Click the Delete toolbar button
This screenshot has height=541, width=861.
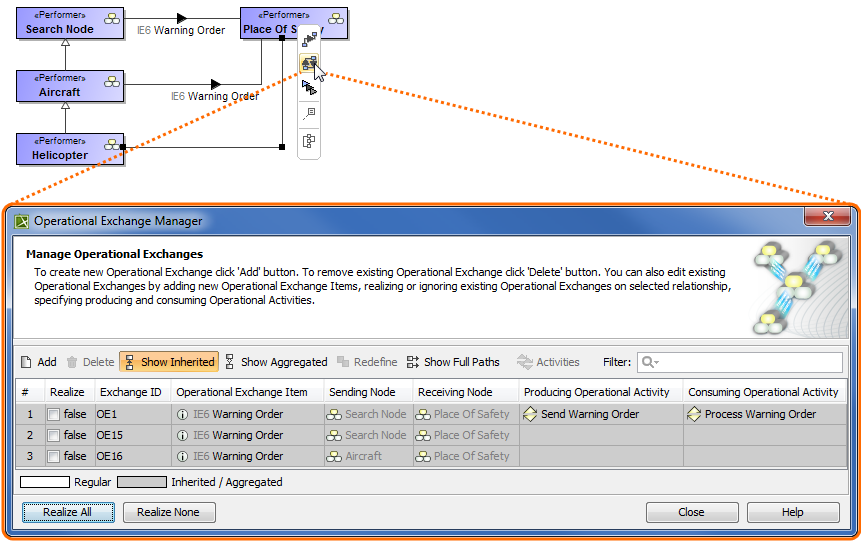click(91, 362)
